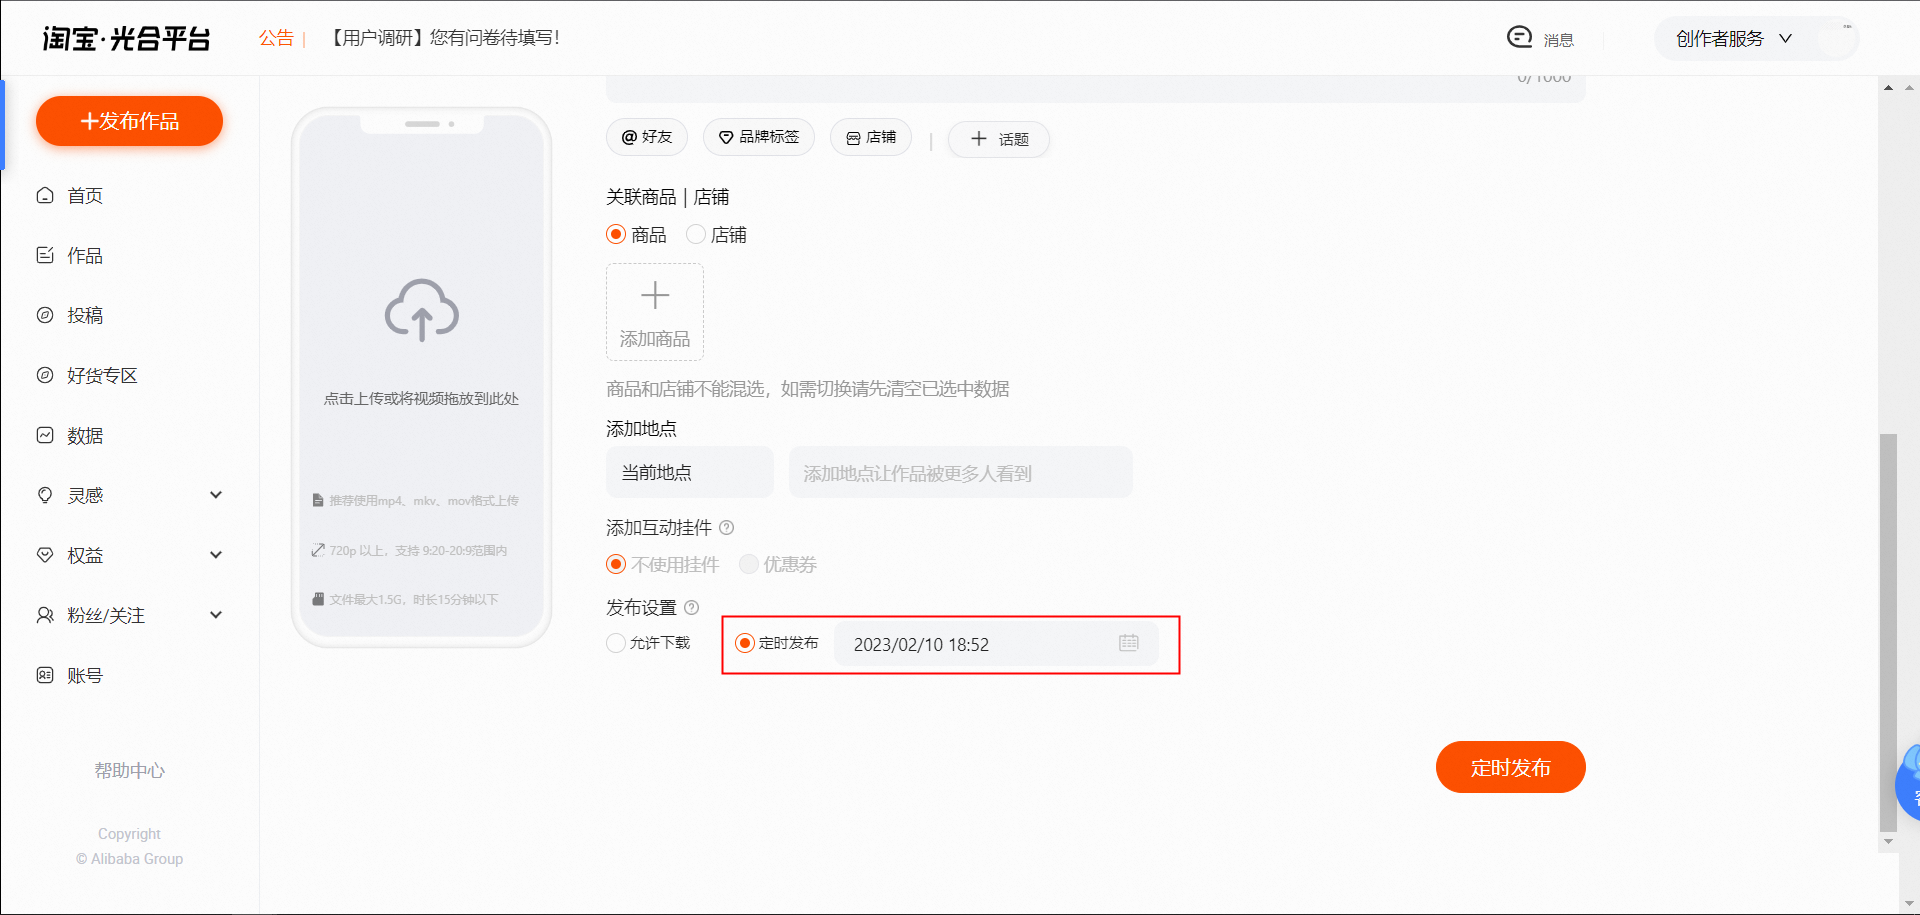Open the 账号 account page
Screen dimensions: 1920x915
[85, 676]
